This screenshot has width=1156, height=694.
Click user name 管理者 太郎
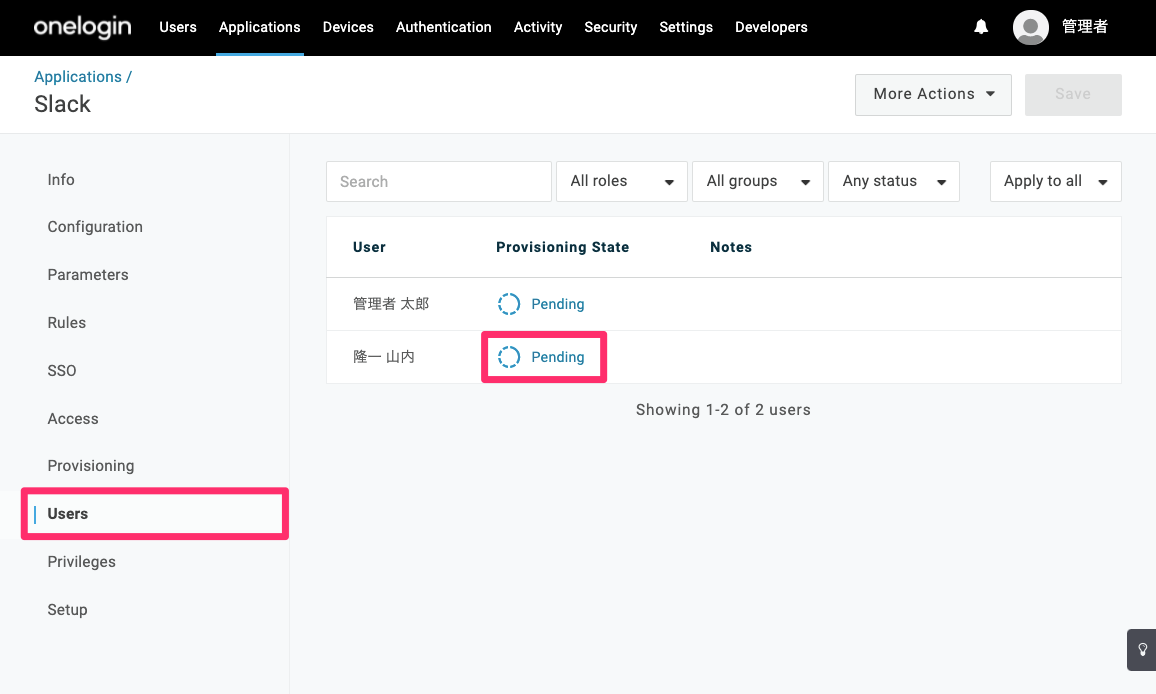click(391, 304)
